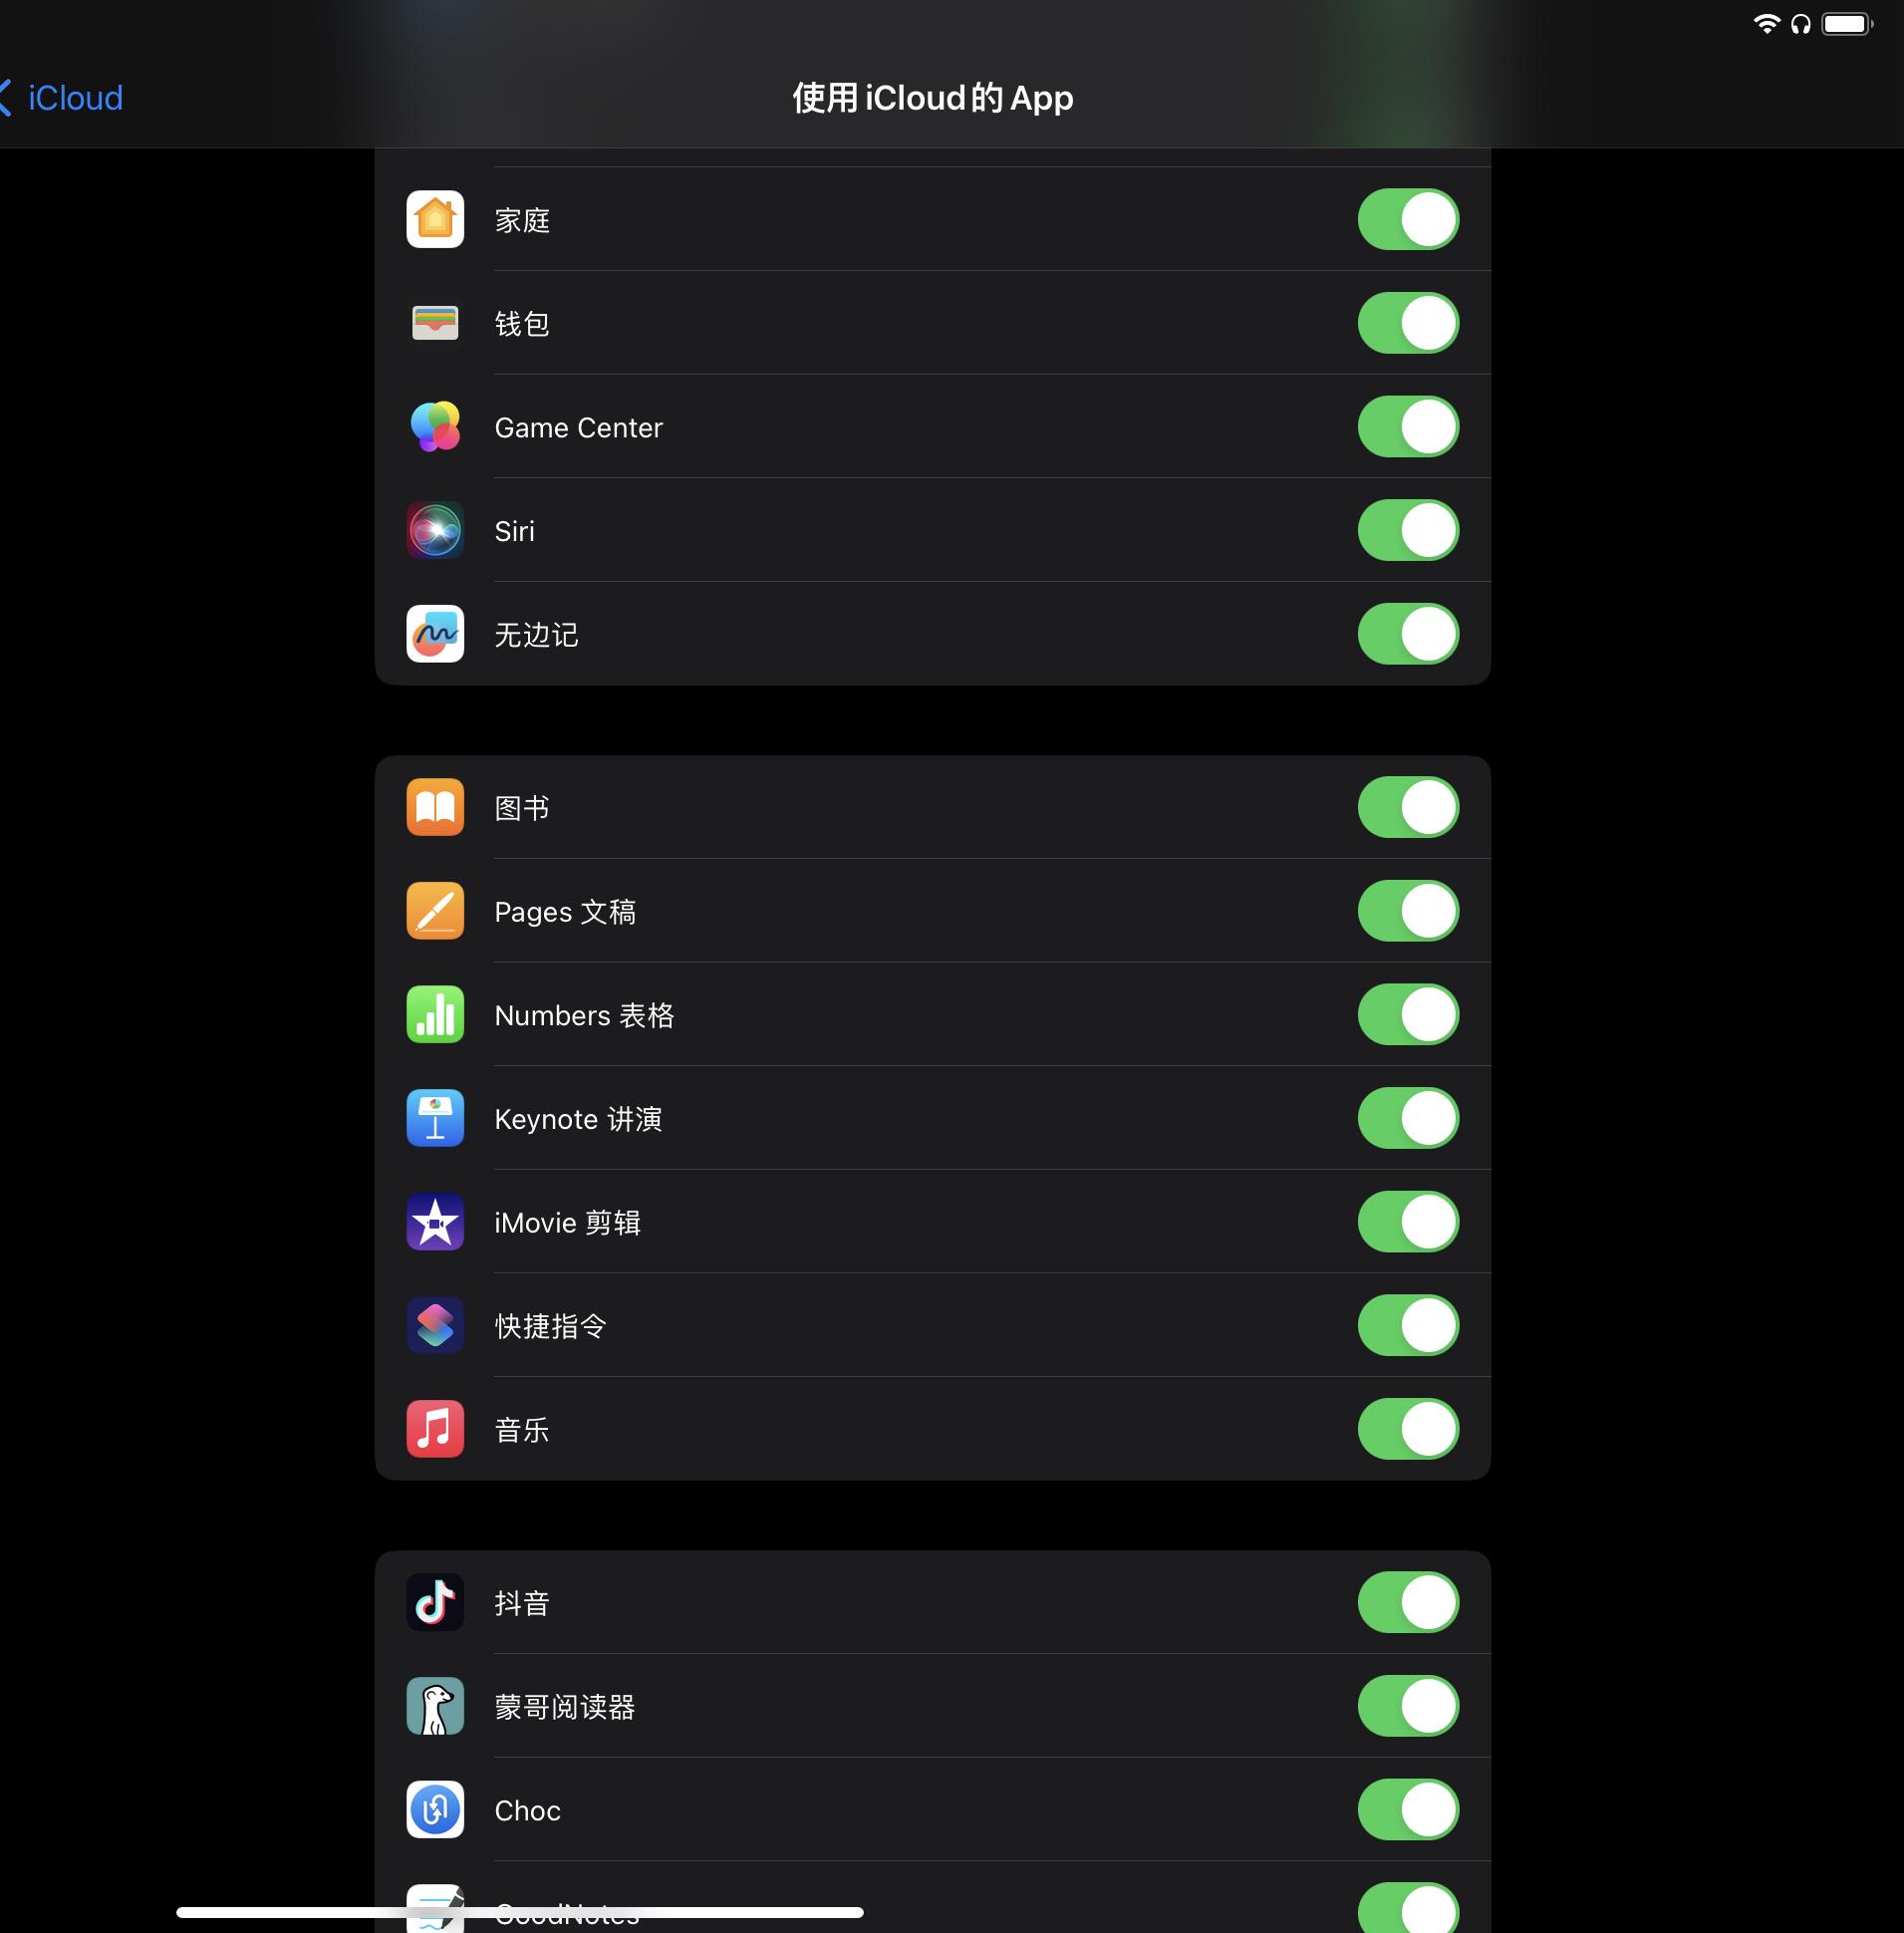Go back to the iCloud settings page
Image resolution: width=1904 pixels, height=1933 pixels.
click(62, 98)
